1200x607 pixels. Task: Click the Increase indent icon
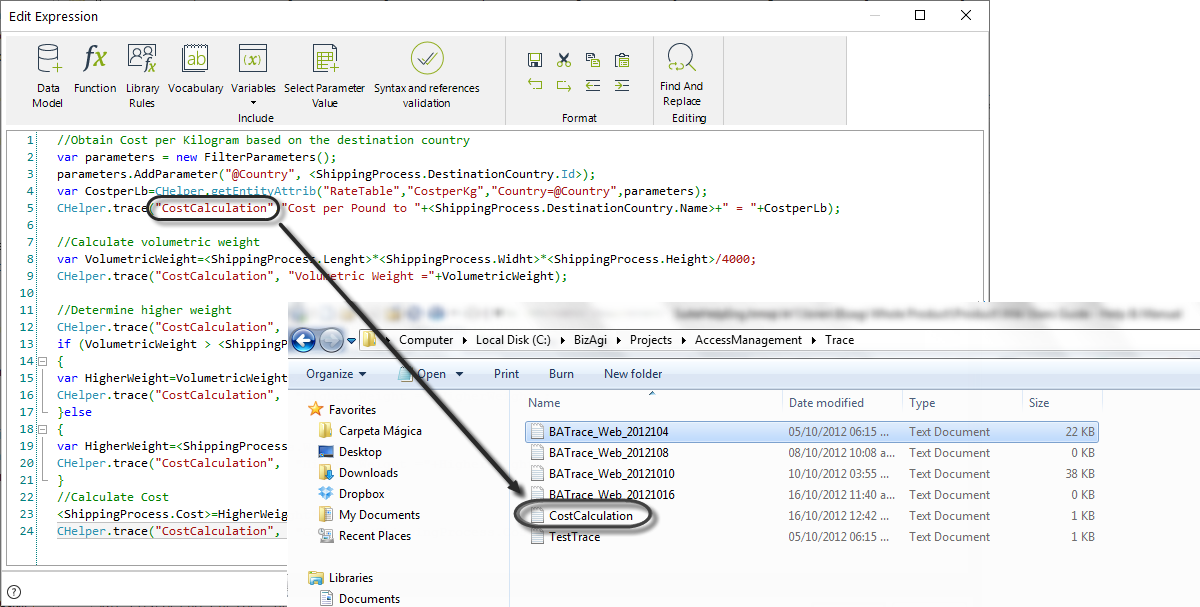point(622,86)
